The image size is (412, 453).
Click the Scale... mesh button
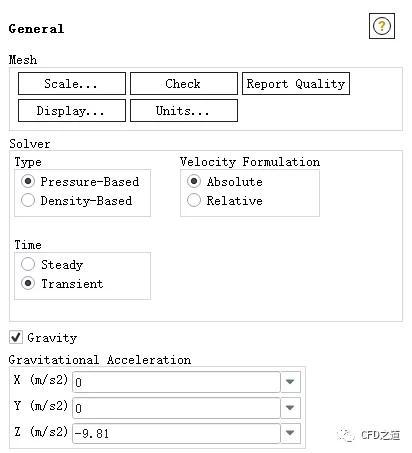click(72, 83)
